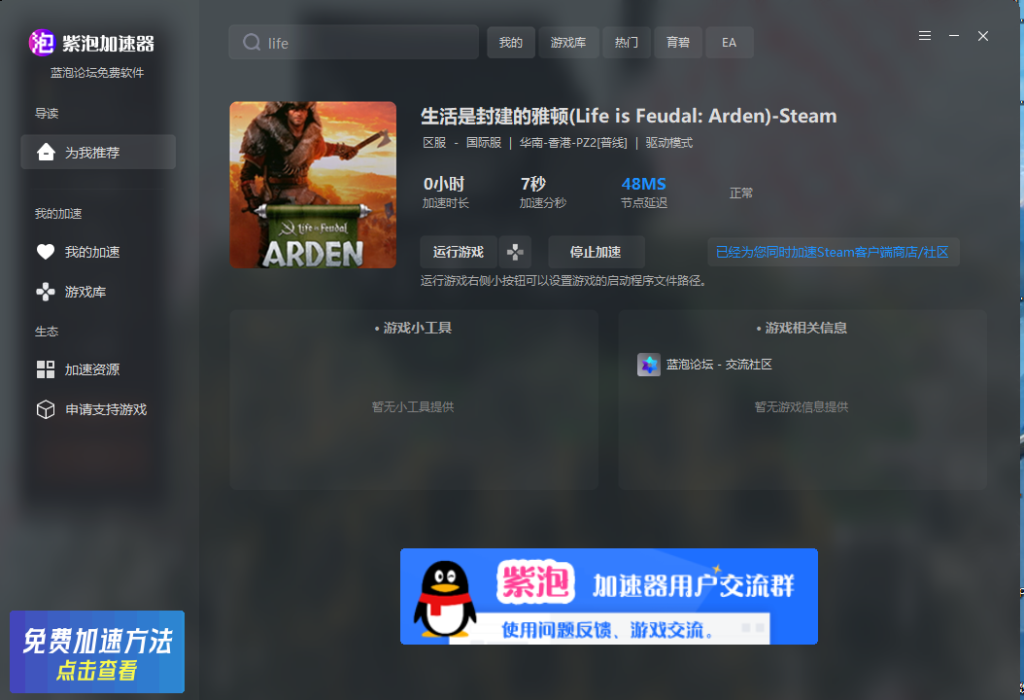Open the hamburger menu icon
The image size is (1024, 700).
925,36
